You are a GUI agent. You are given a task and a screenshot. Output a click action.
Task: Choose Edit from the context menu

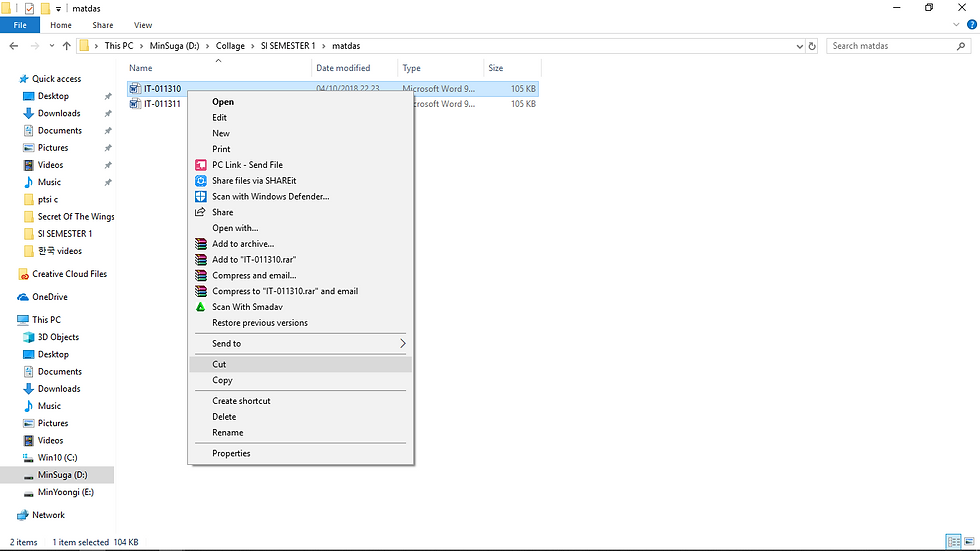click(x=300, y=117)
